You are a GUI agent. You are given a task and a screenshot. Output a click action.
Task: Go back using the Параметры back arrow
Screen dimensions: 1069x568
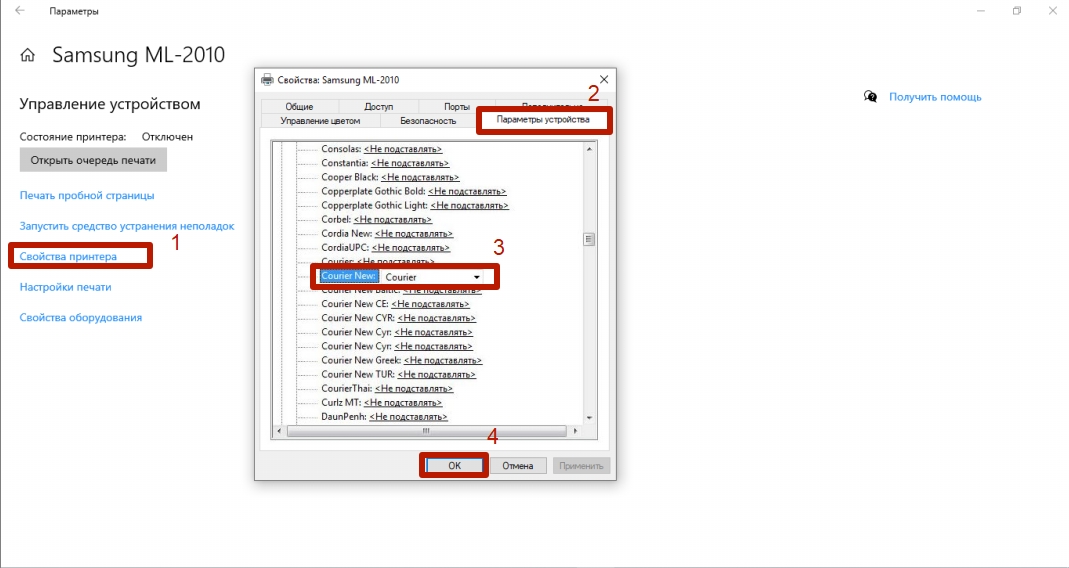[20, 11]
